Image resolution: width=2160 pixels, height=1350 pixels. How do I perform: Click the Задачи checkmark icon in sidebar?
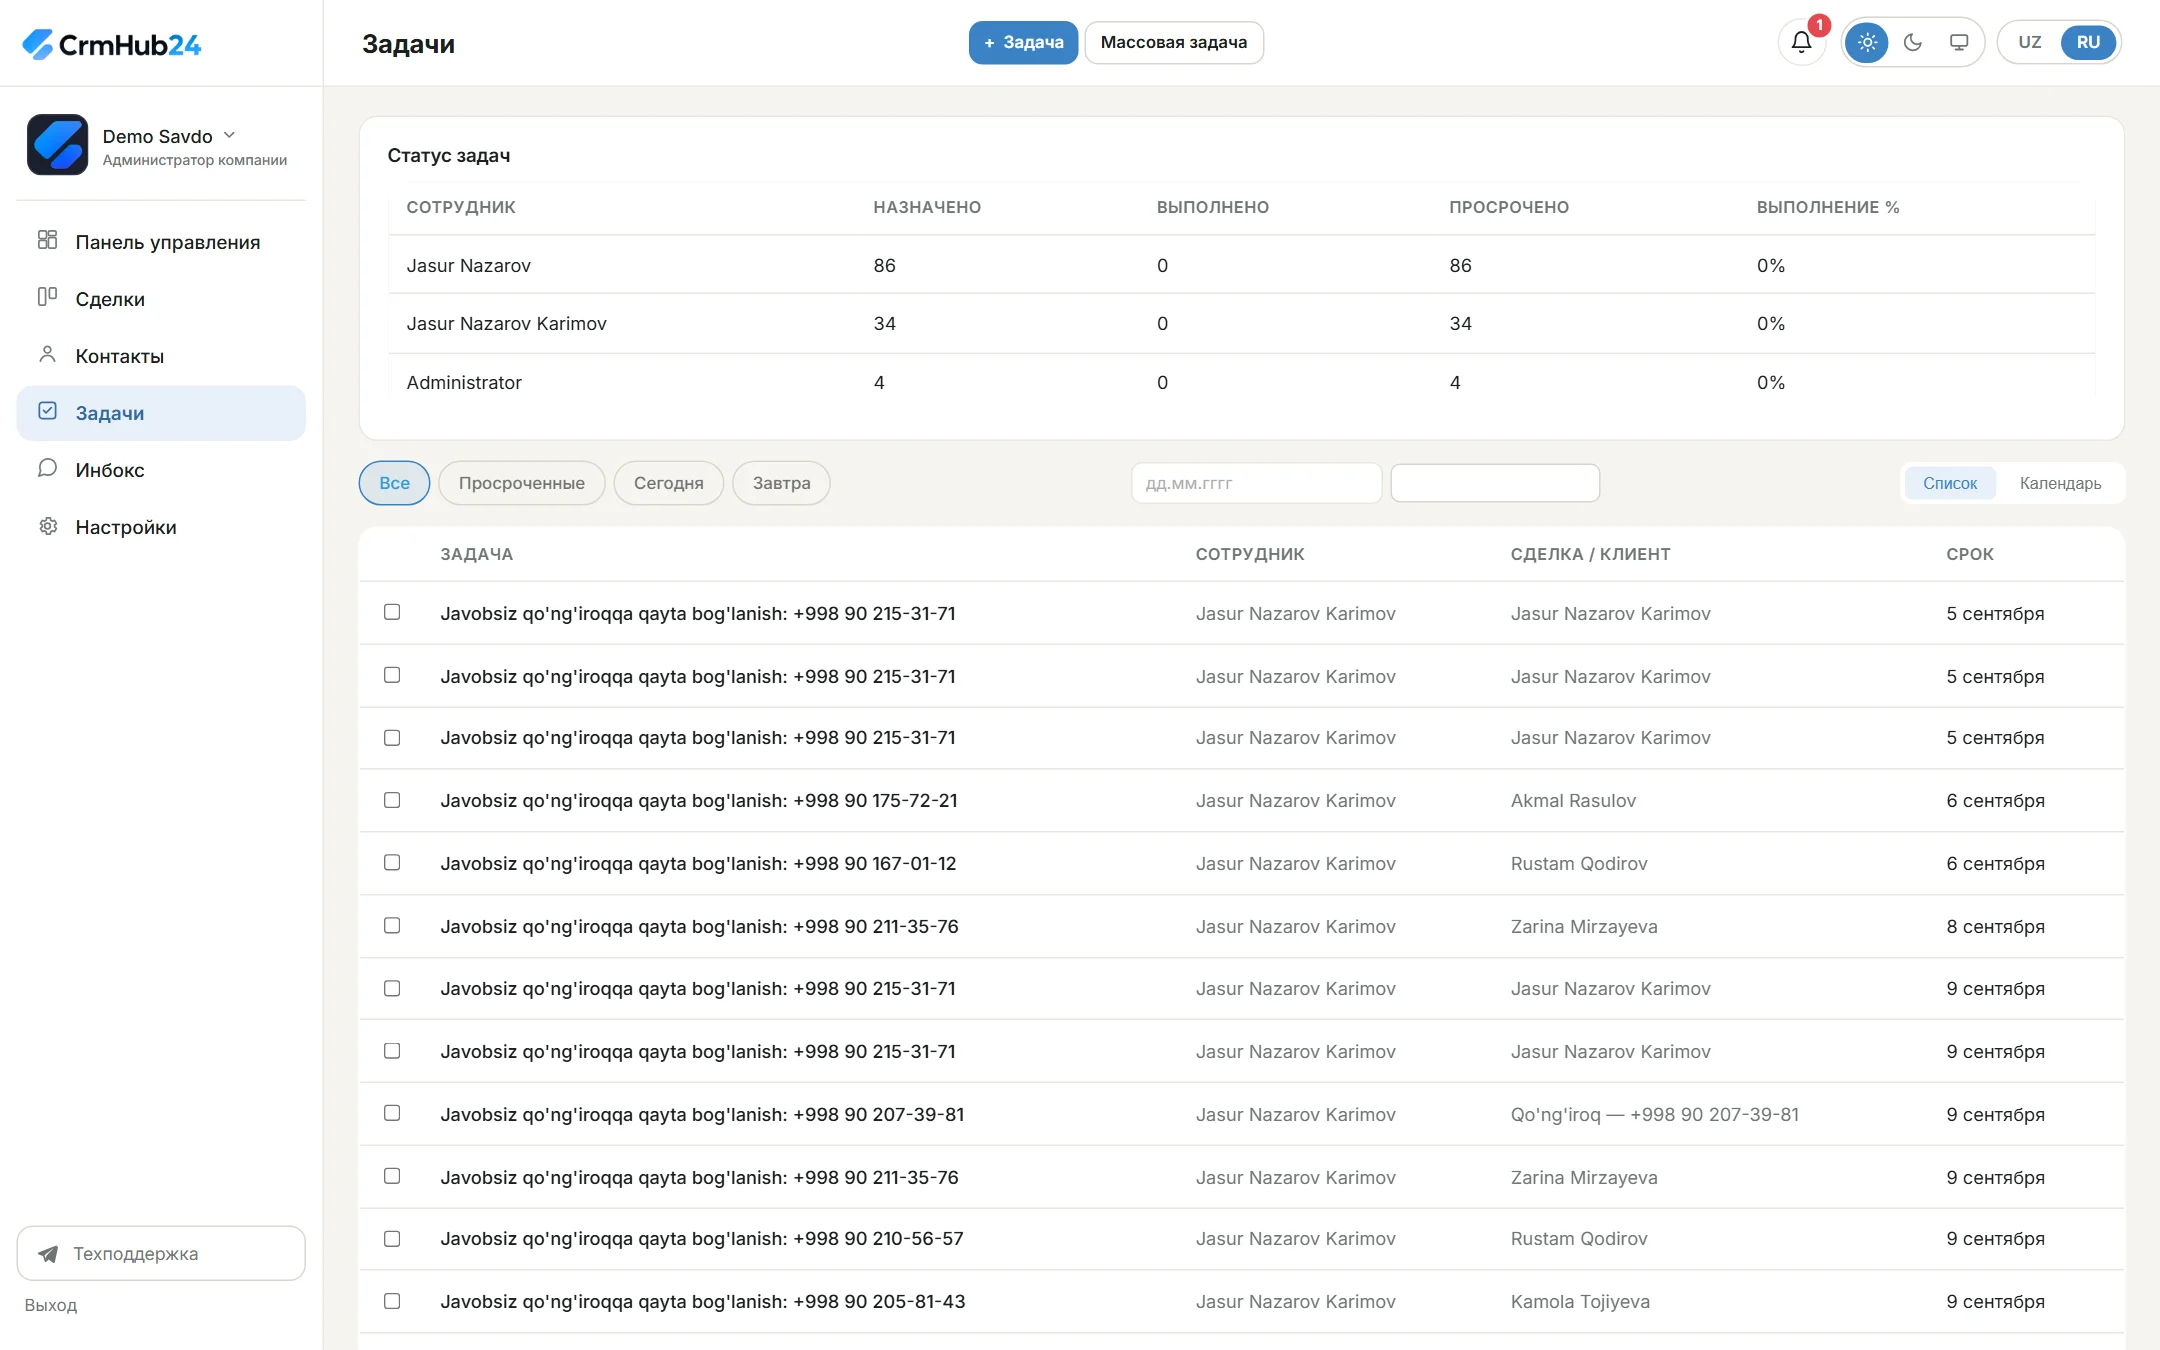point(47,411)
